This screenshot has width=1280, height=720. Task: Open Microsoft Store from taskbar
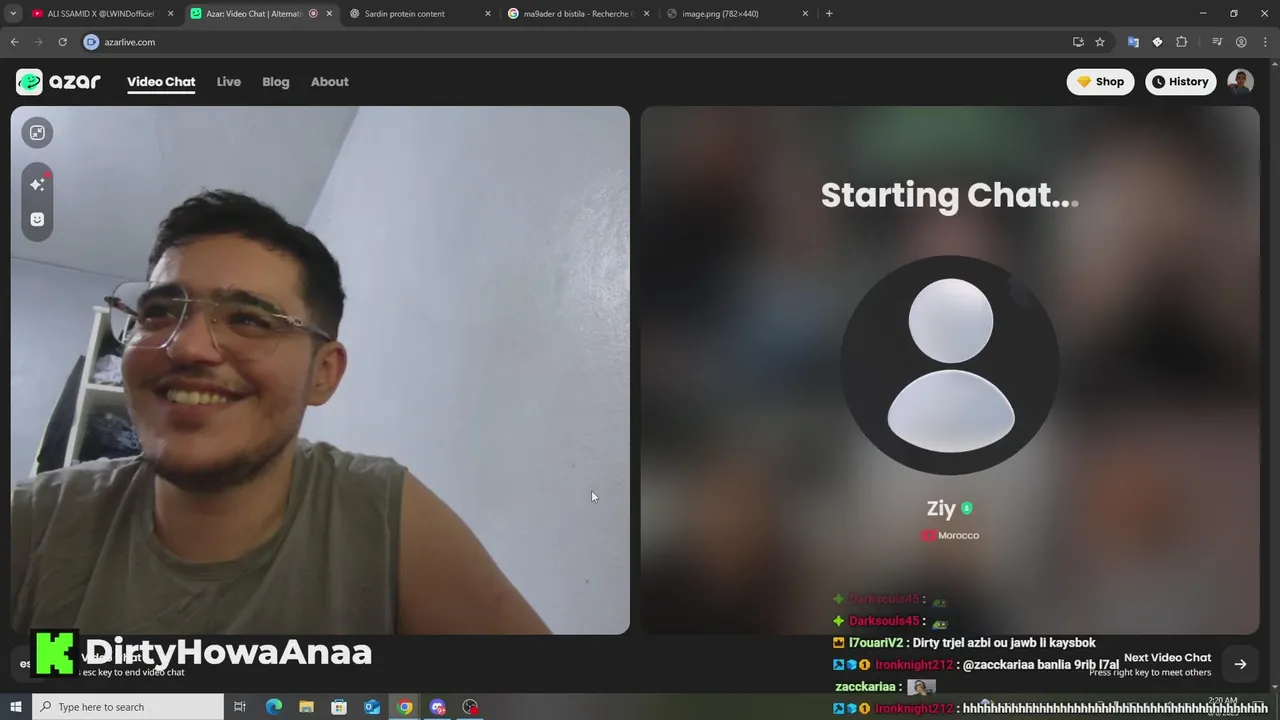click(339, 707)
